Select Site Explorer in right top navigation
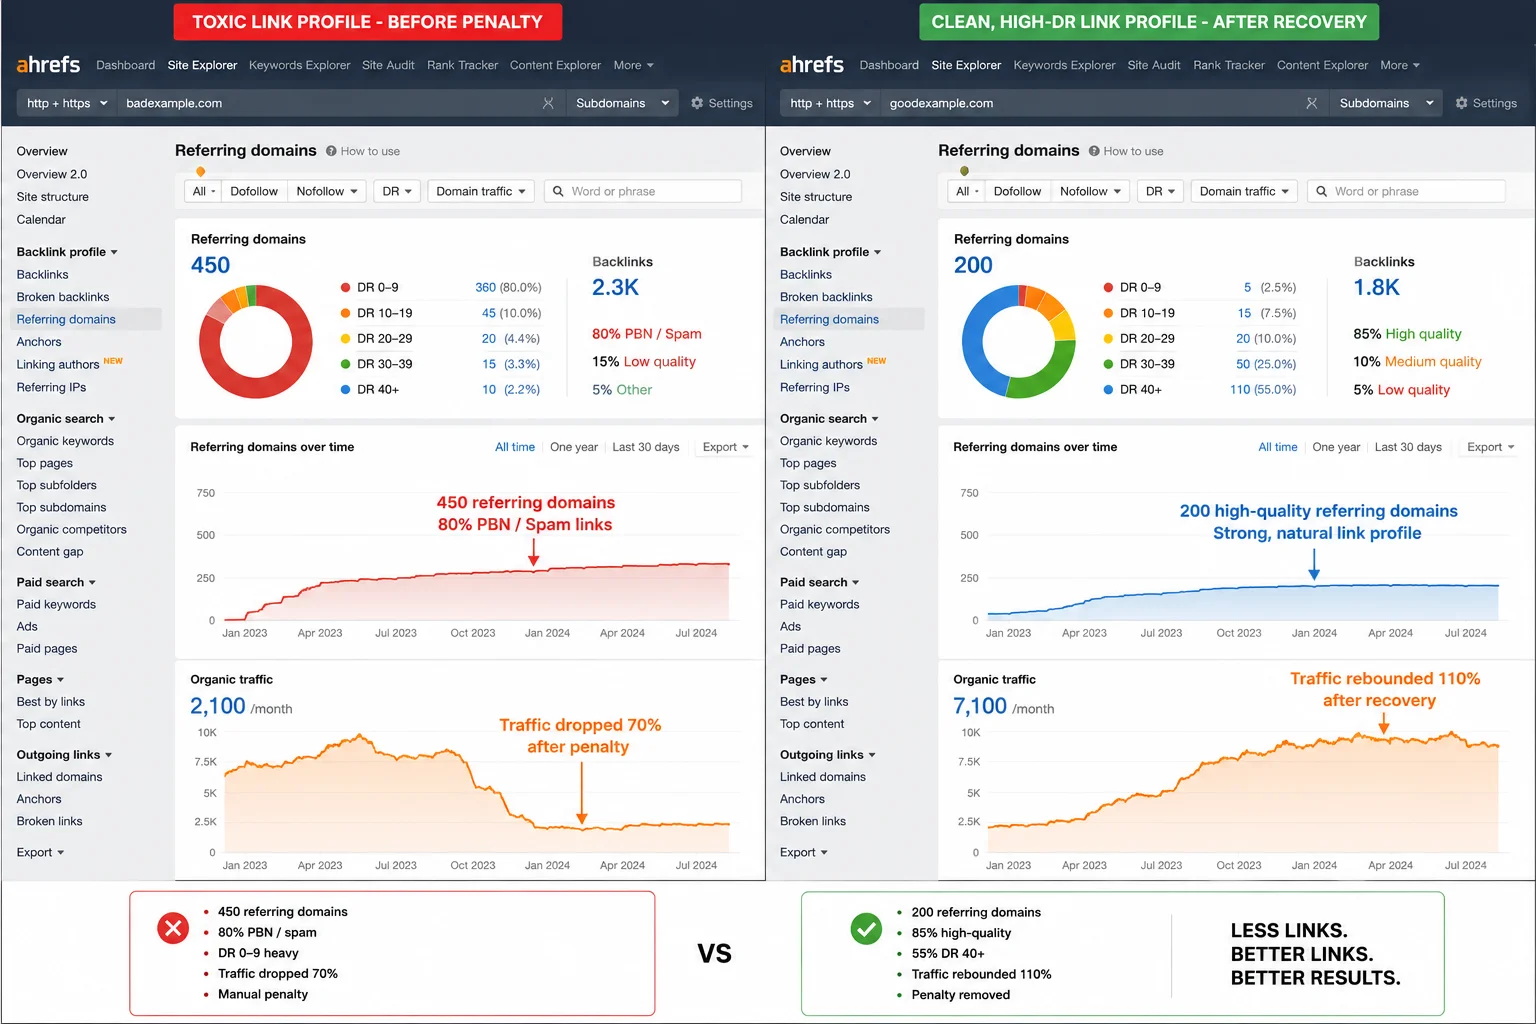1536x1024 pixels. pos(966,65)
